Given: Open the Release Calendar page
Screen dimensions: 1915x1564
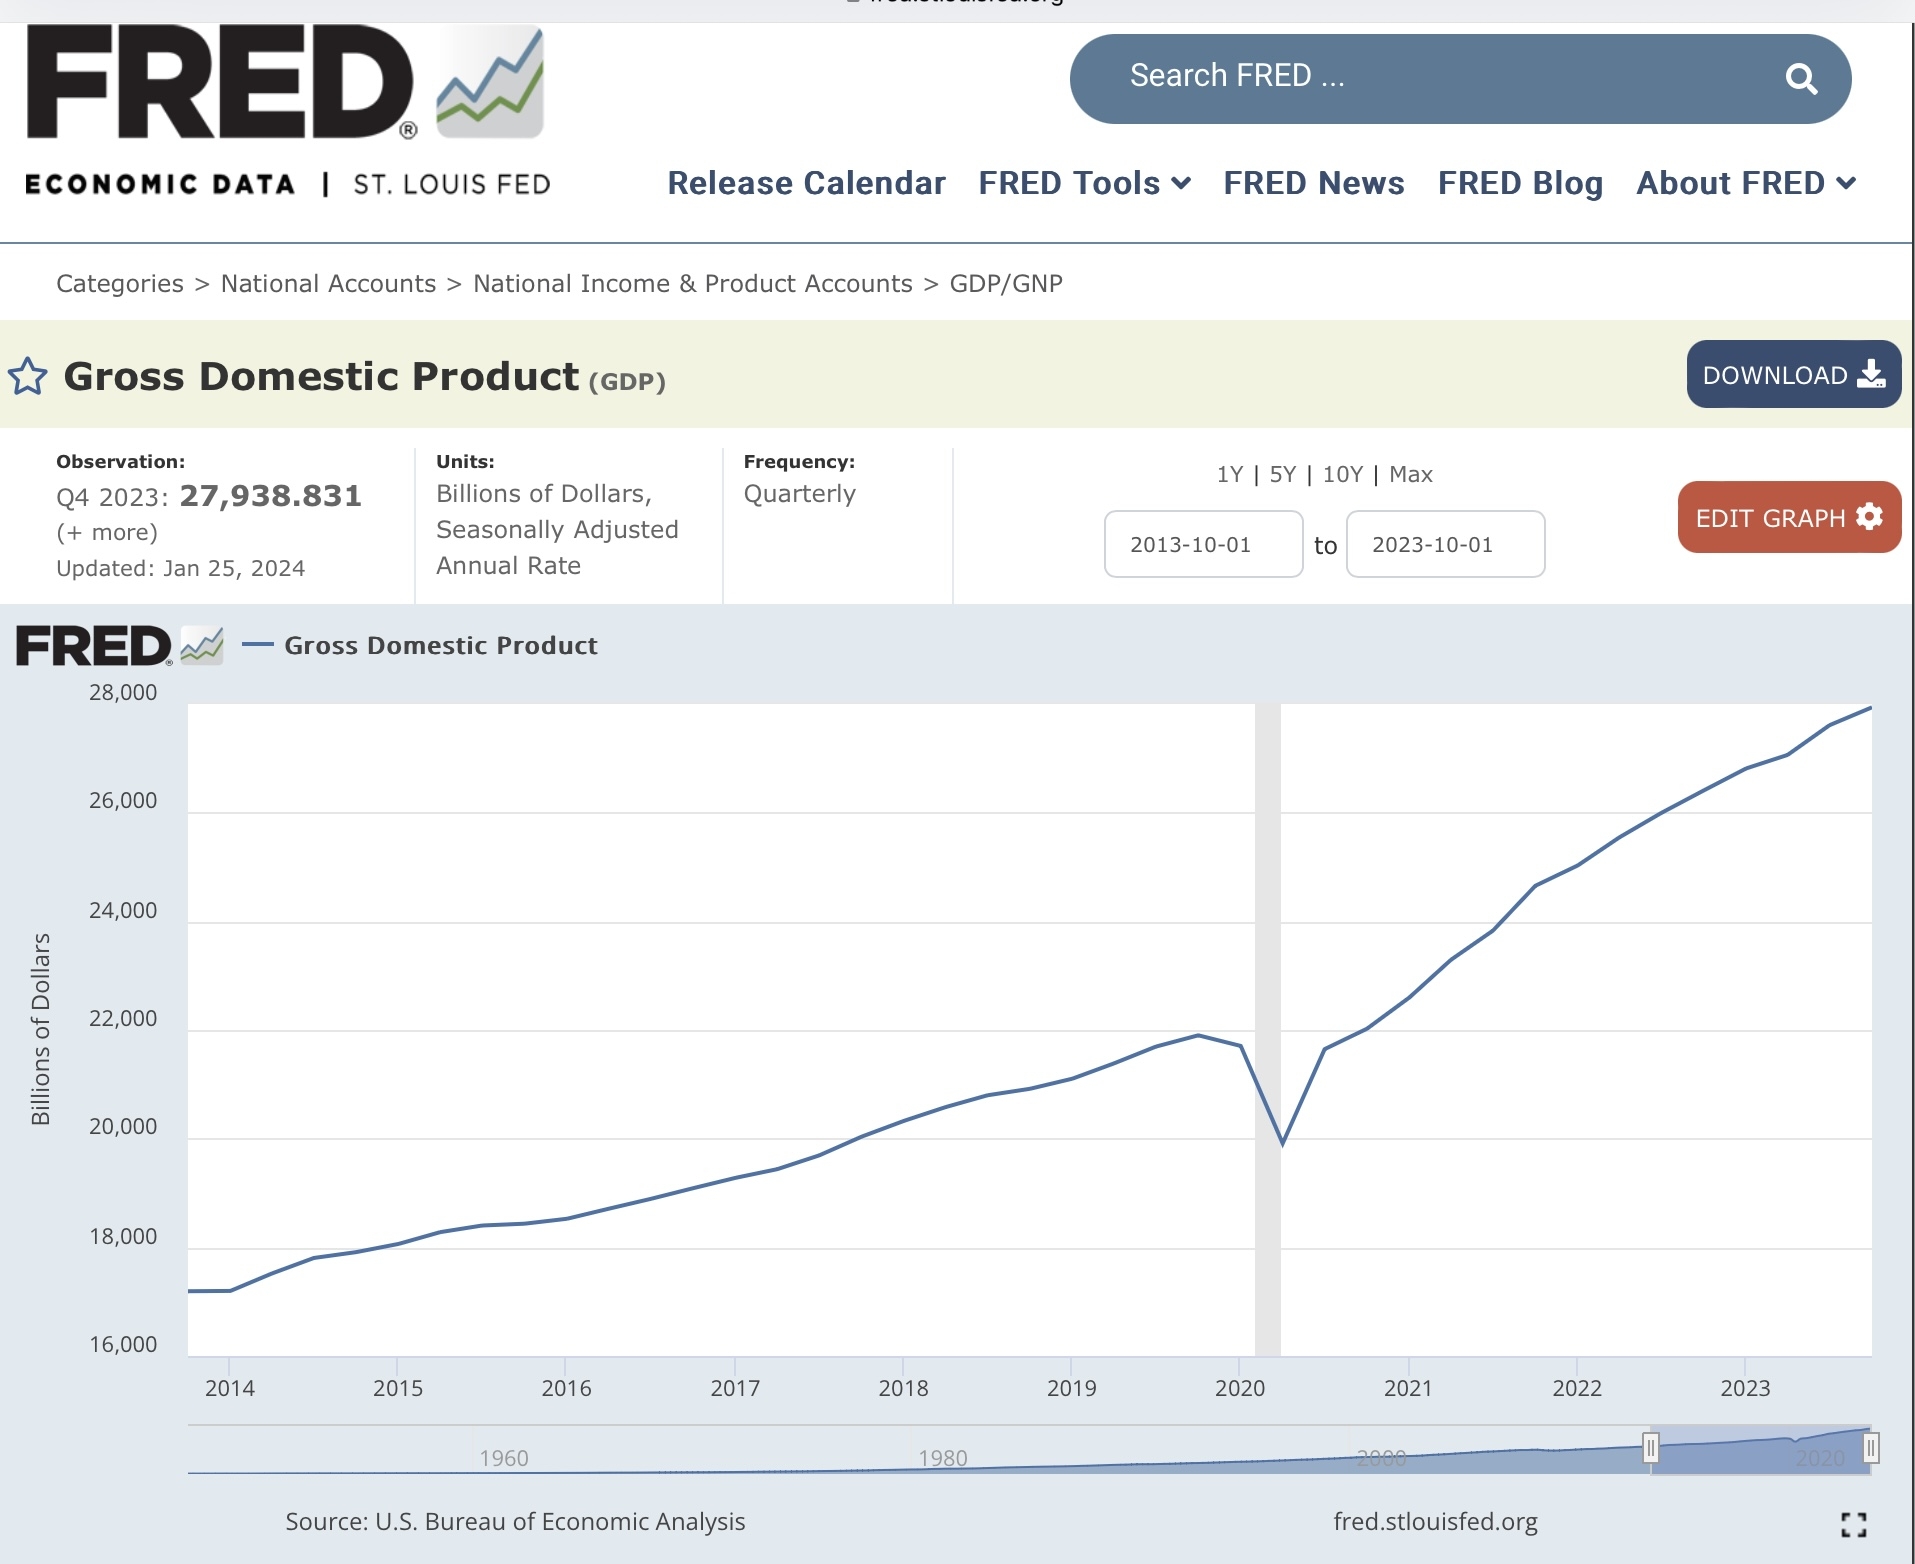Looking at the screenshot, I should 806,183.
